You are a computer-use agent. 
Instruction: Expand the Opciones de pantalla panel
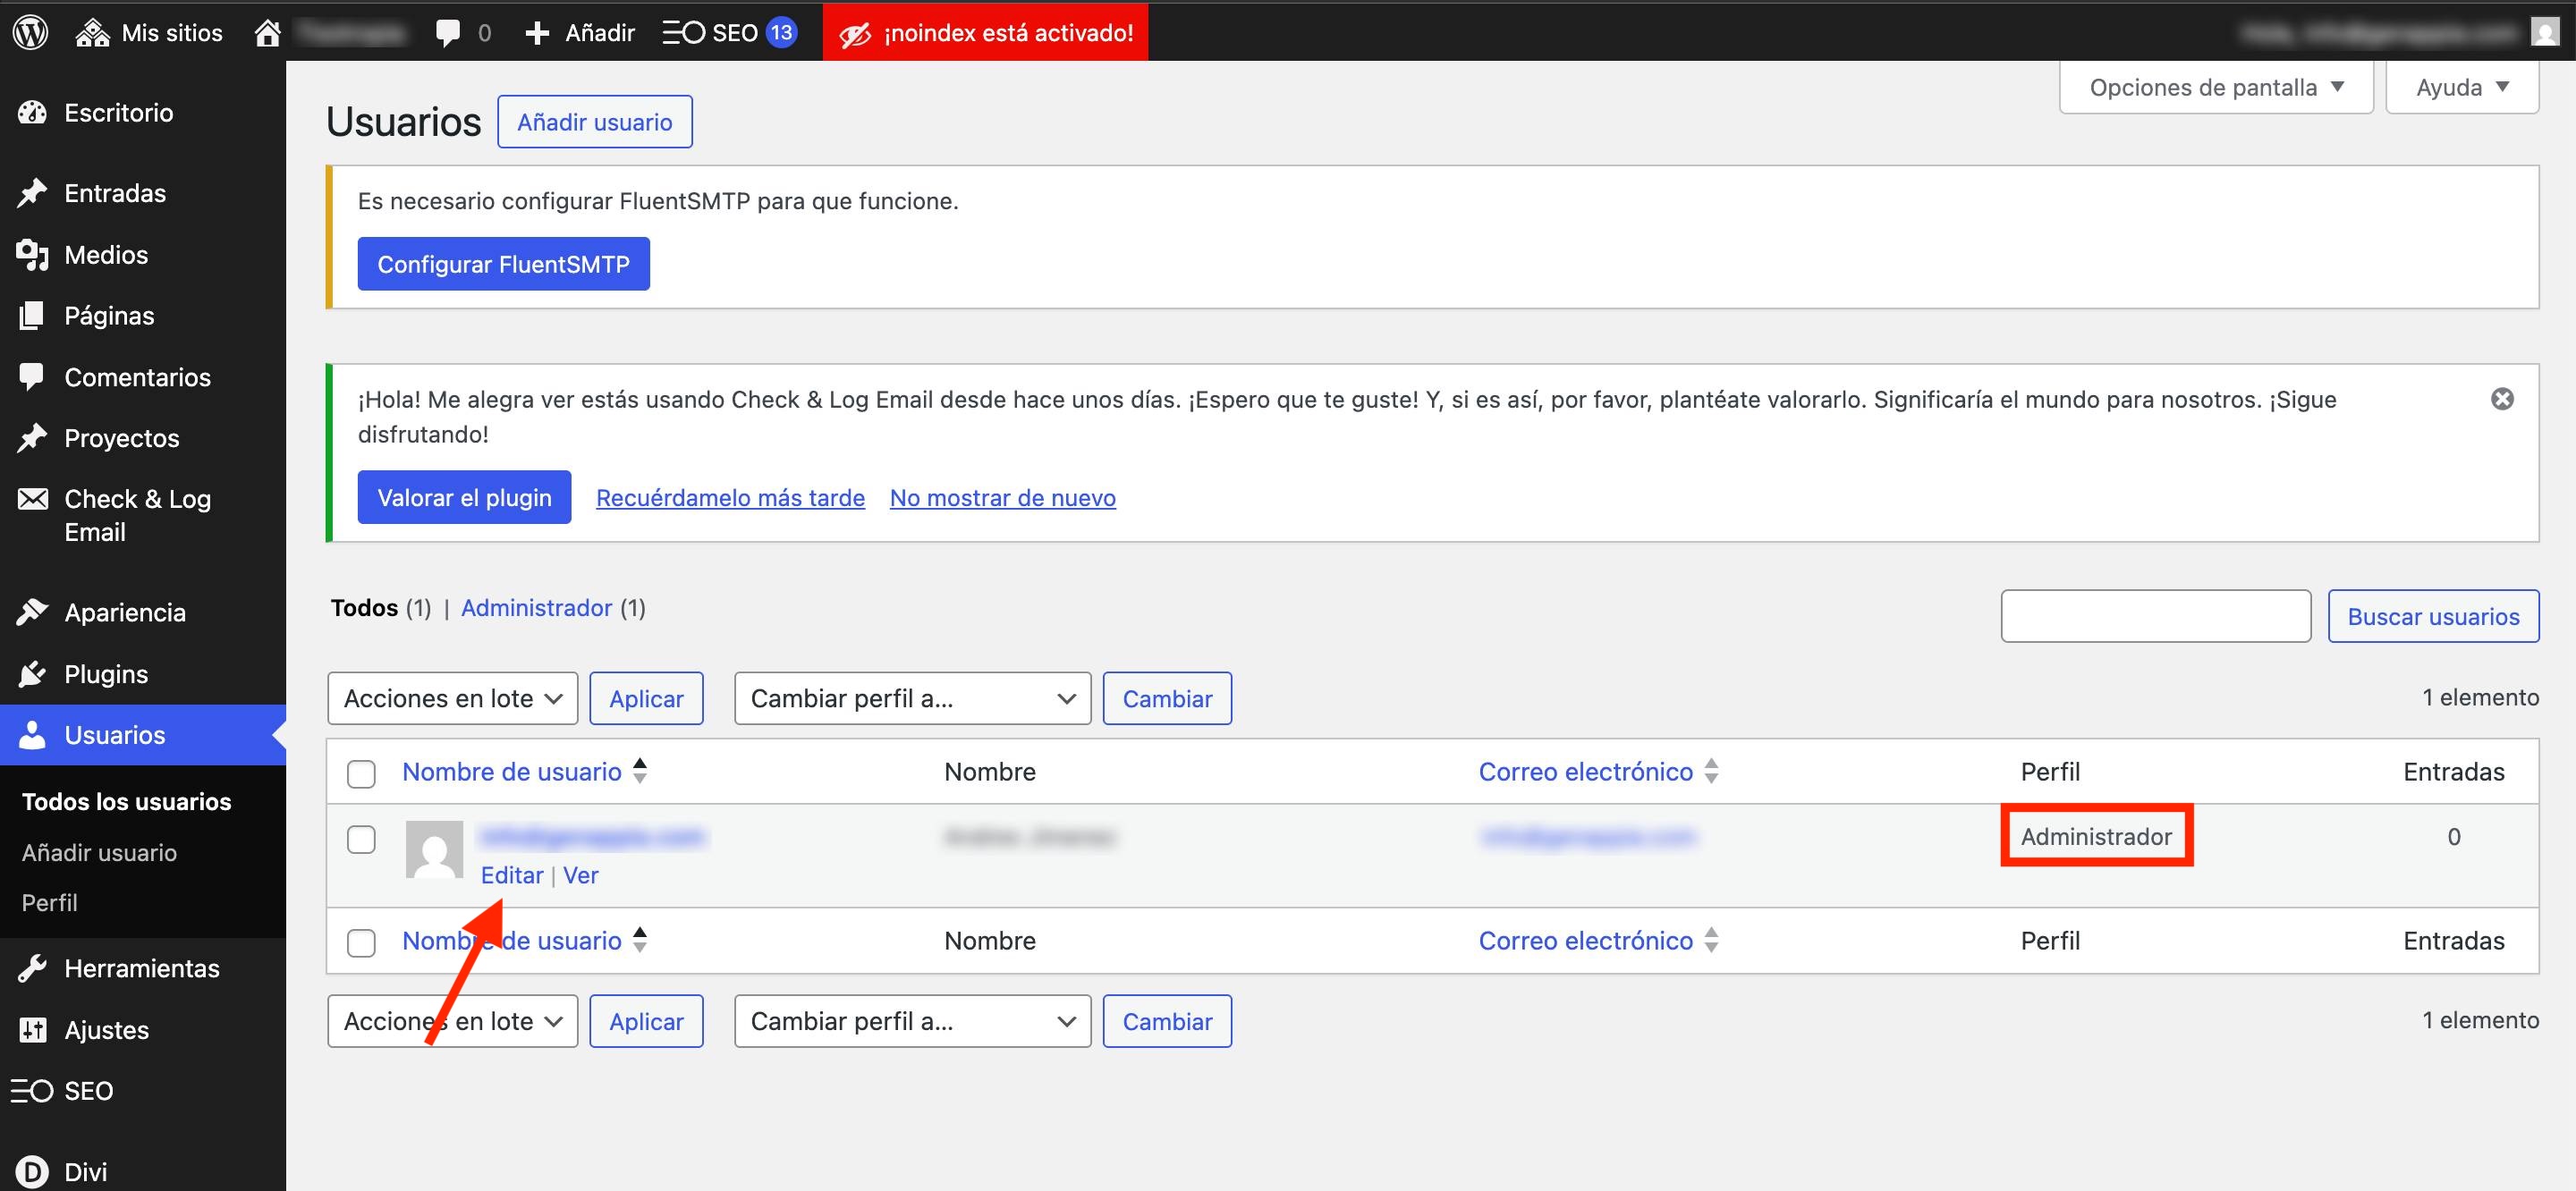2215,87
